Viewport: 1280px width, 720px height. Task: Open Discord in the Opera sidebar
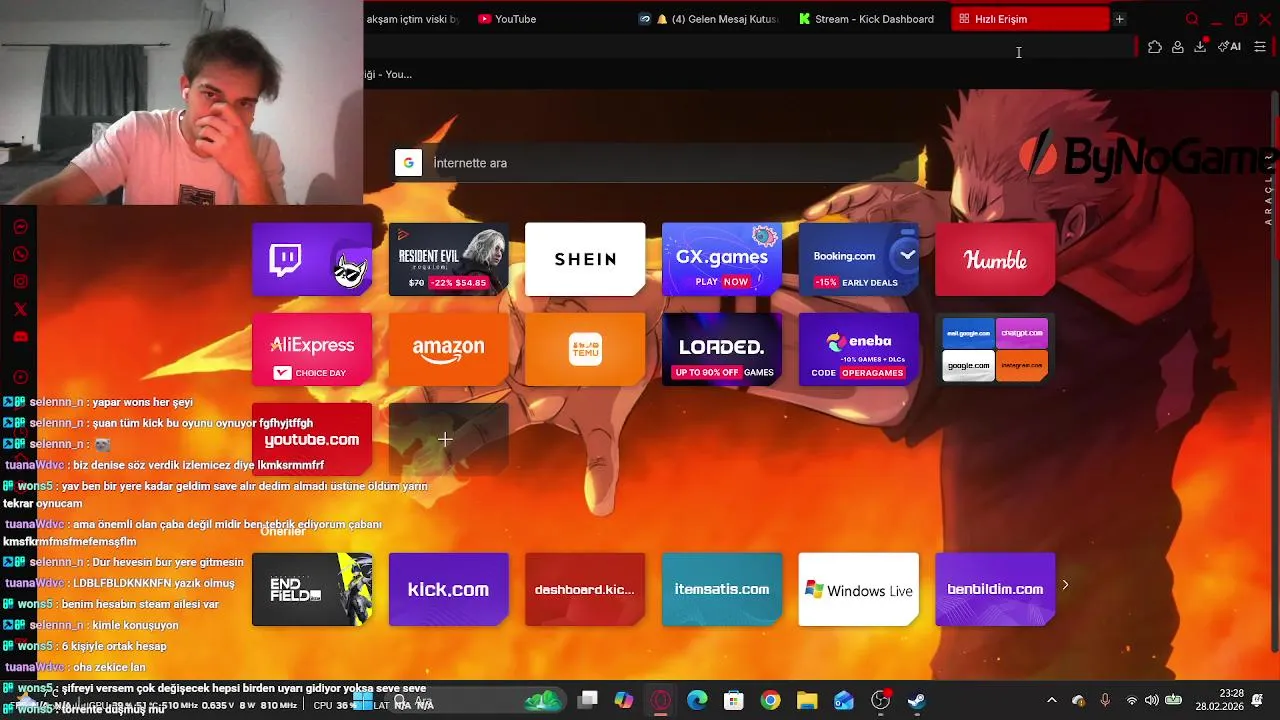[x=20, y=337]
